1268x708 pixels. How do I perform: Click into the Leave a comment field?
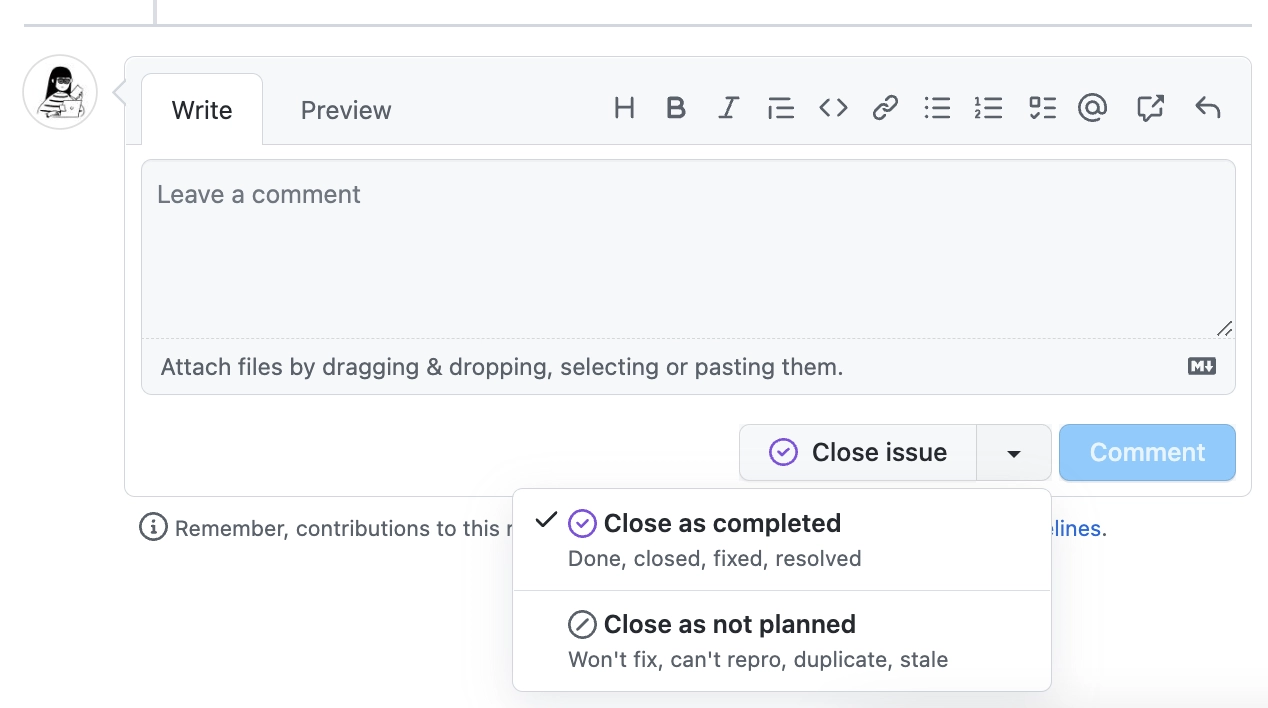[688, 250]
